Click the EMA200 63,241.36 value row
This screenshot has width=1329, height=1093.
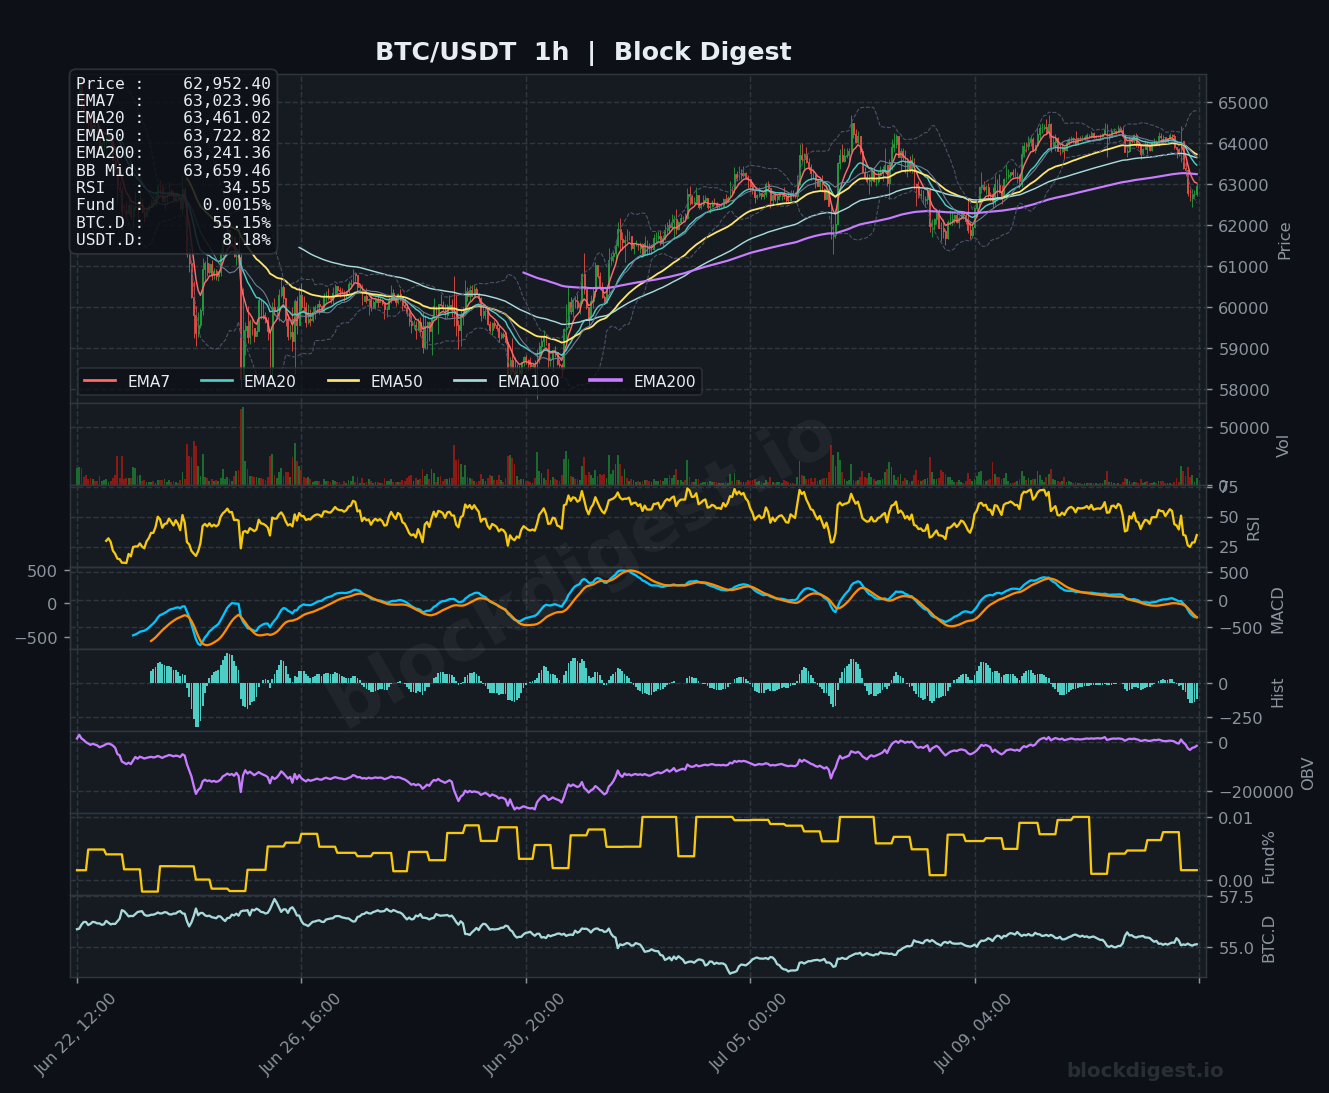(173, 153)
